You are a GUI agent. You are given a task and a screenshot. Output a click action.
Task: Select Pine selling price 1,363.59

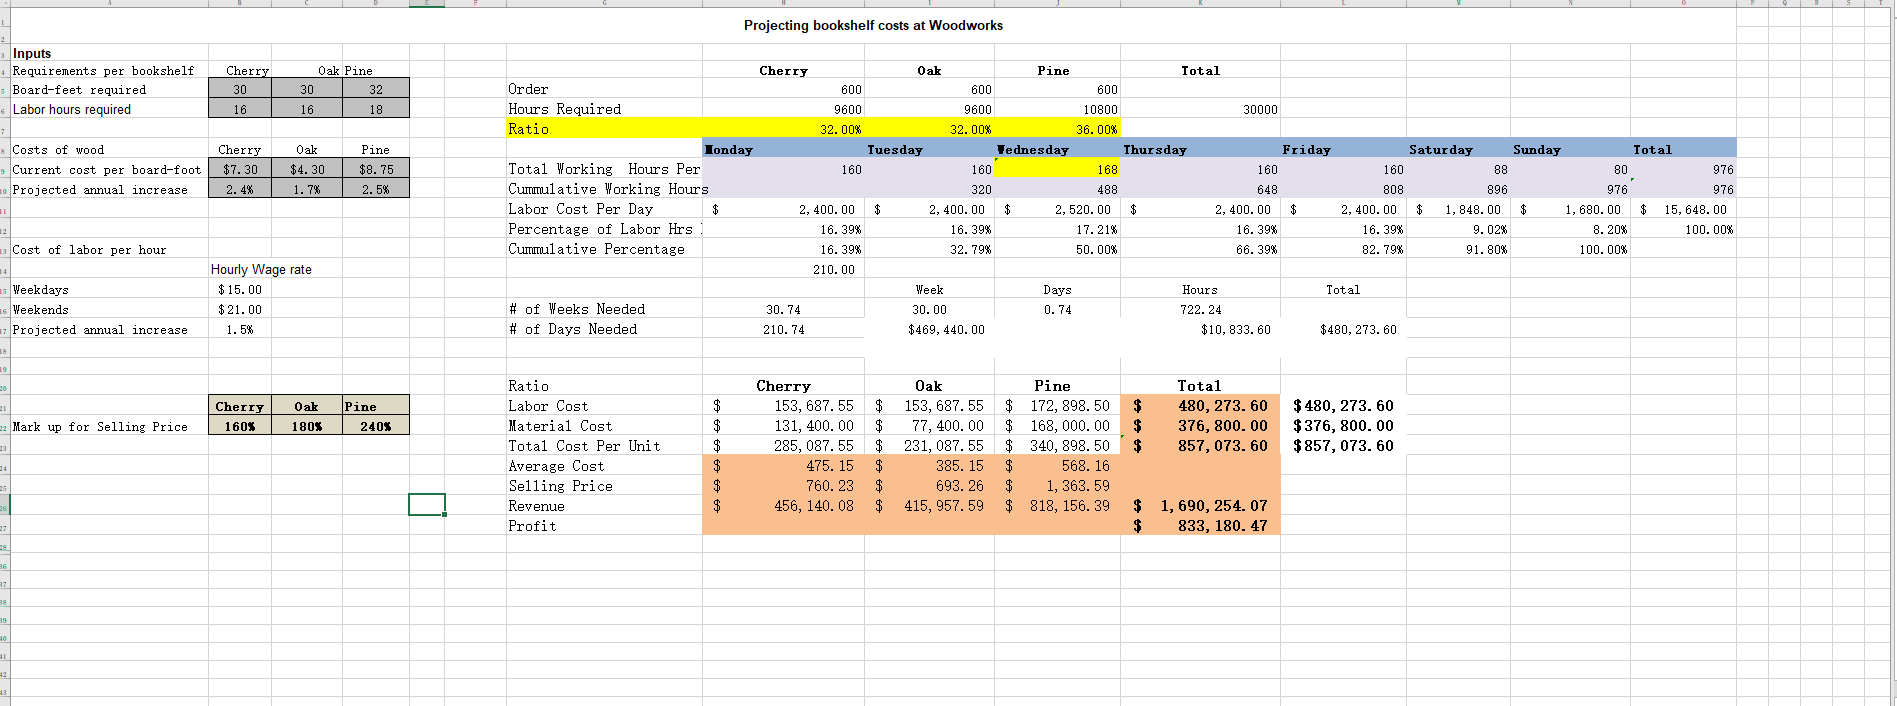[x=1058, y=486]
